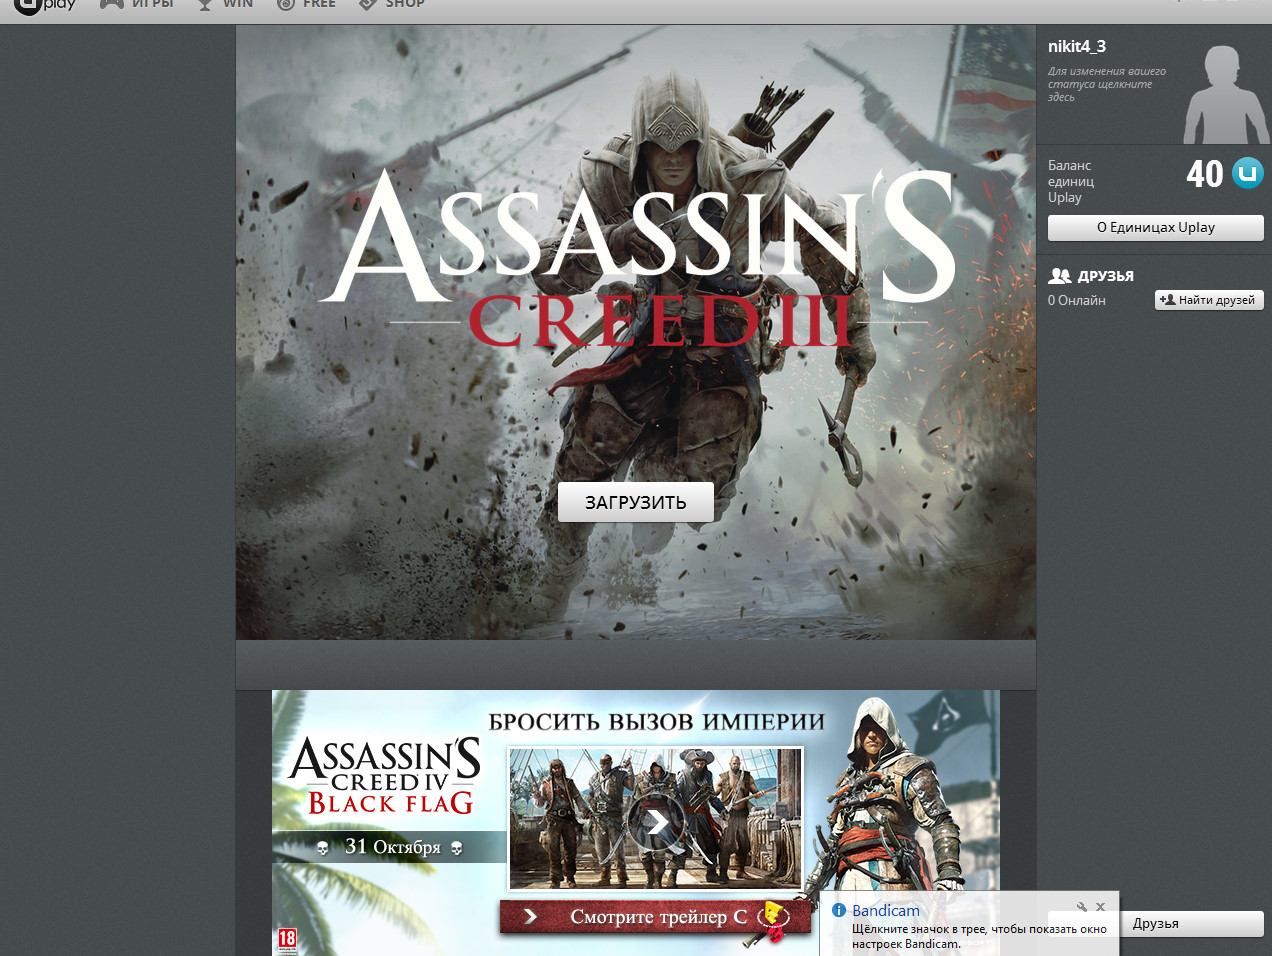Click the blue Uplay units coin icon

[1247, 173]
